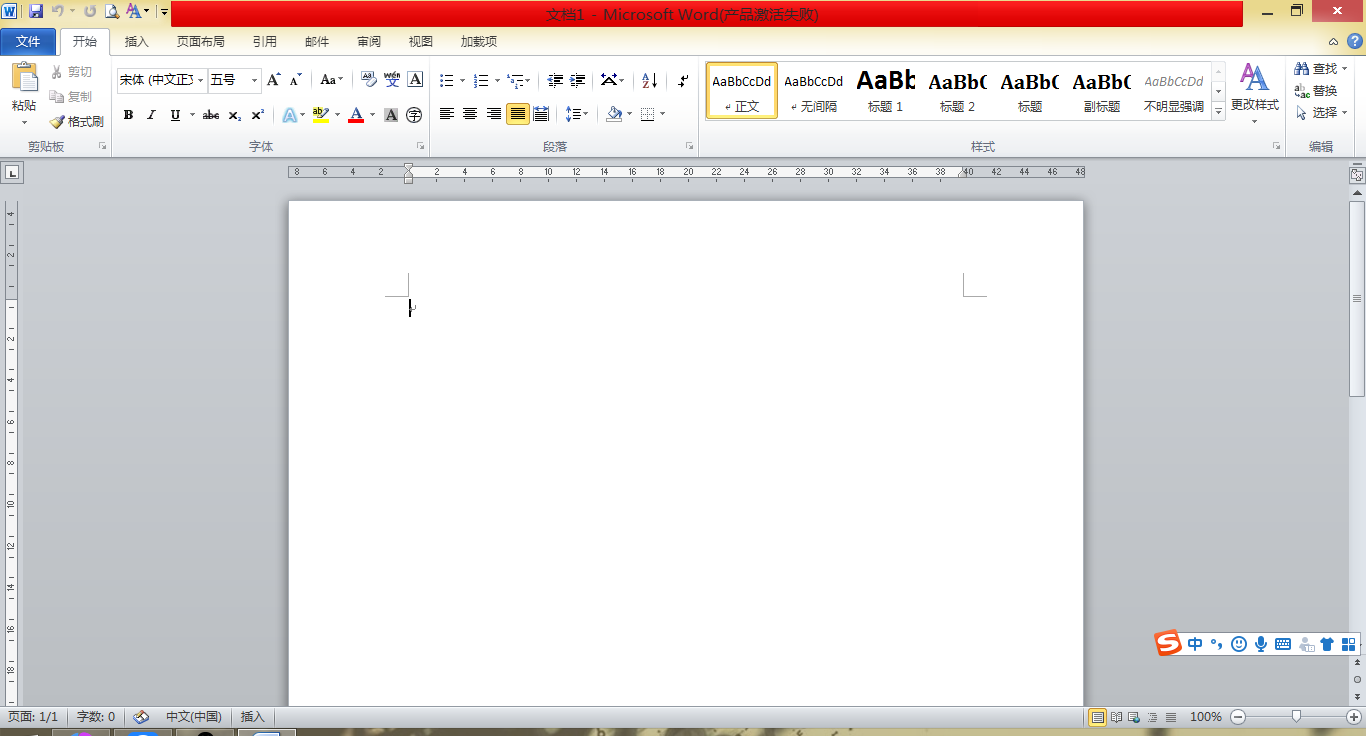The height and width of the screenshot is (736, 1366).
Task: Click the 字数: 0 word count
Action: tap(96, 717)
